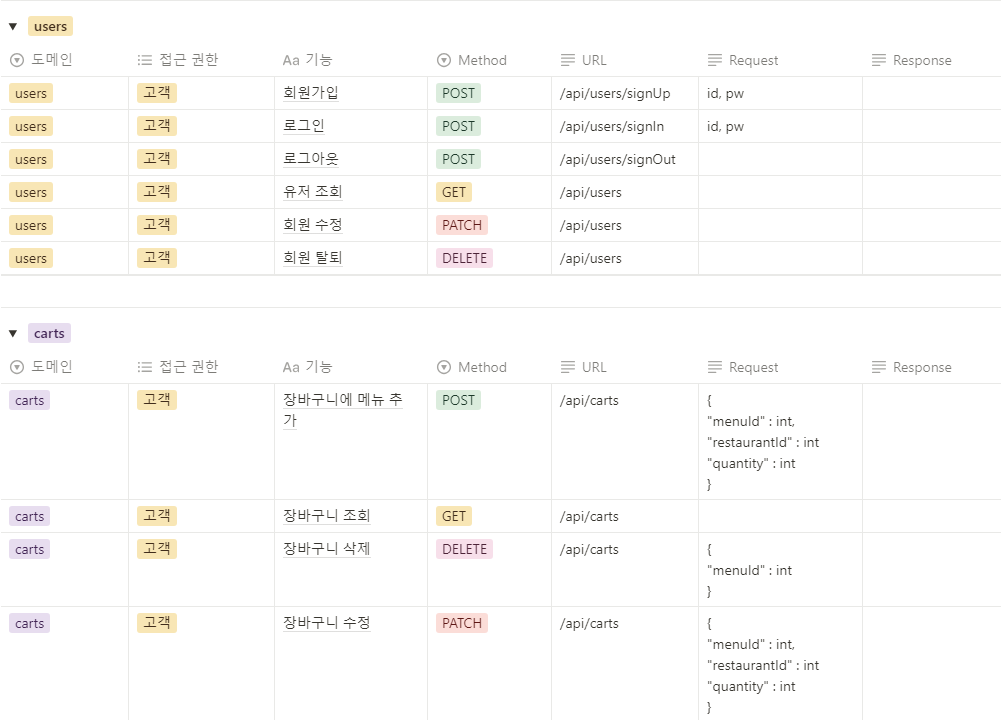Open the 로그아웃 page link
1001x720 pixels.
(310, 159)
